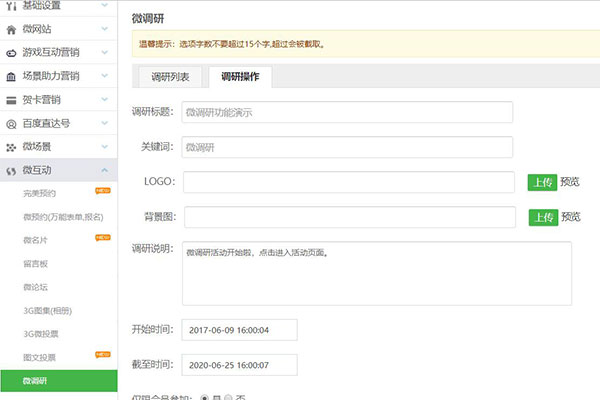Open 留言板 in sidebar
600x400 pixels.
[x=35, y=264]
